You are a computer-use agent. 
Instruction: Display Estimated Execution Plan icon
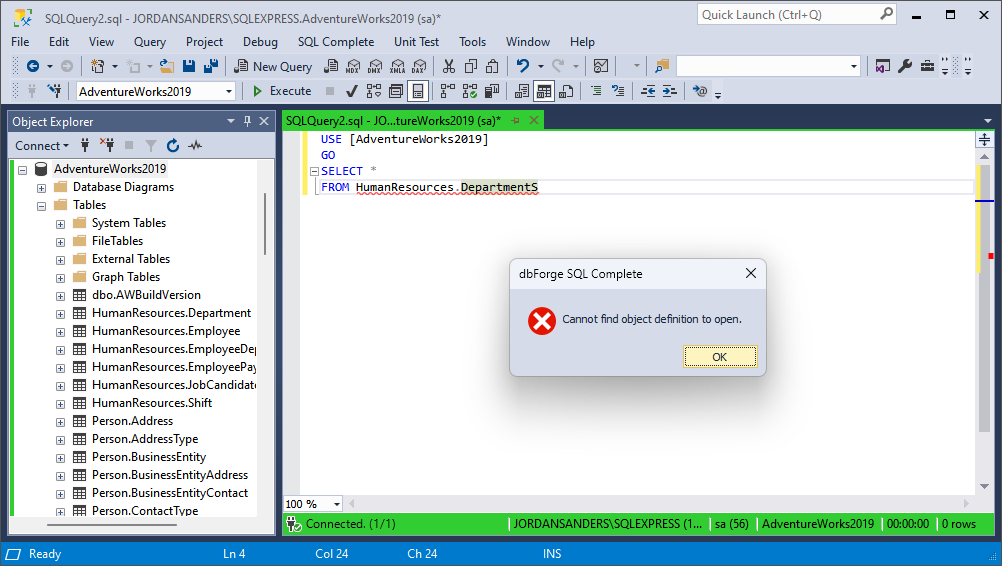[x=374, y=91]
